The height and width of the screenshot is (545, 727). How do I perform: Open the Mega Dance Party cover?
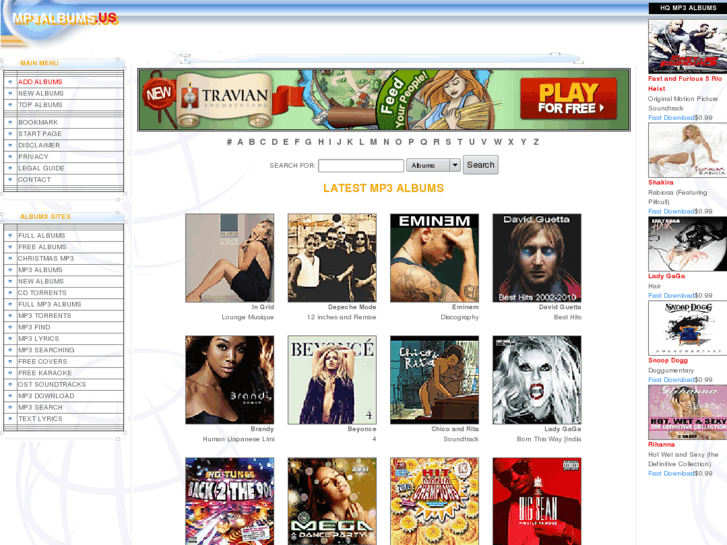pyautogui.click(x=332, y=501)
